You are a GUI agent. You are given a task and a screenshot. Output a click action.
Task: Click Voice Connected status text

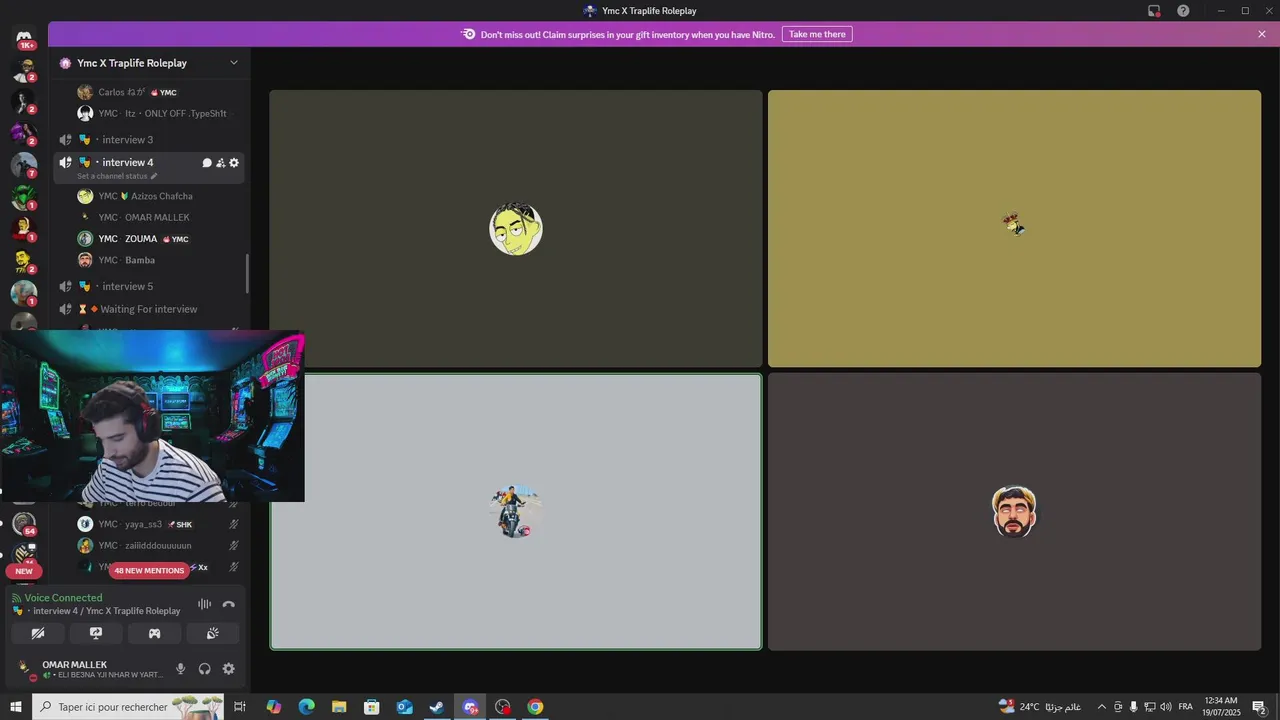[x=63, y=598]
